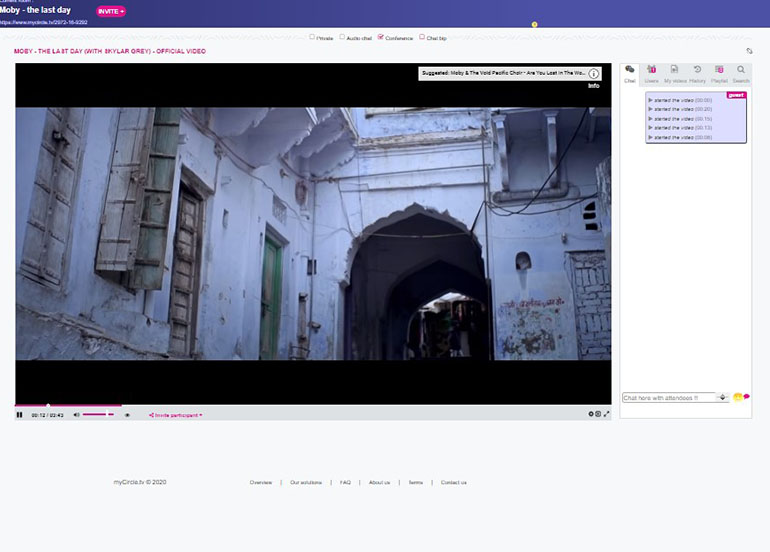Click the up-down arrow icon inside the chat field
The image size is (770, 552).
(722, 397)
